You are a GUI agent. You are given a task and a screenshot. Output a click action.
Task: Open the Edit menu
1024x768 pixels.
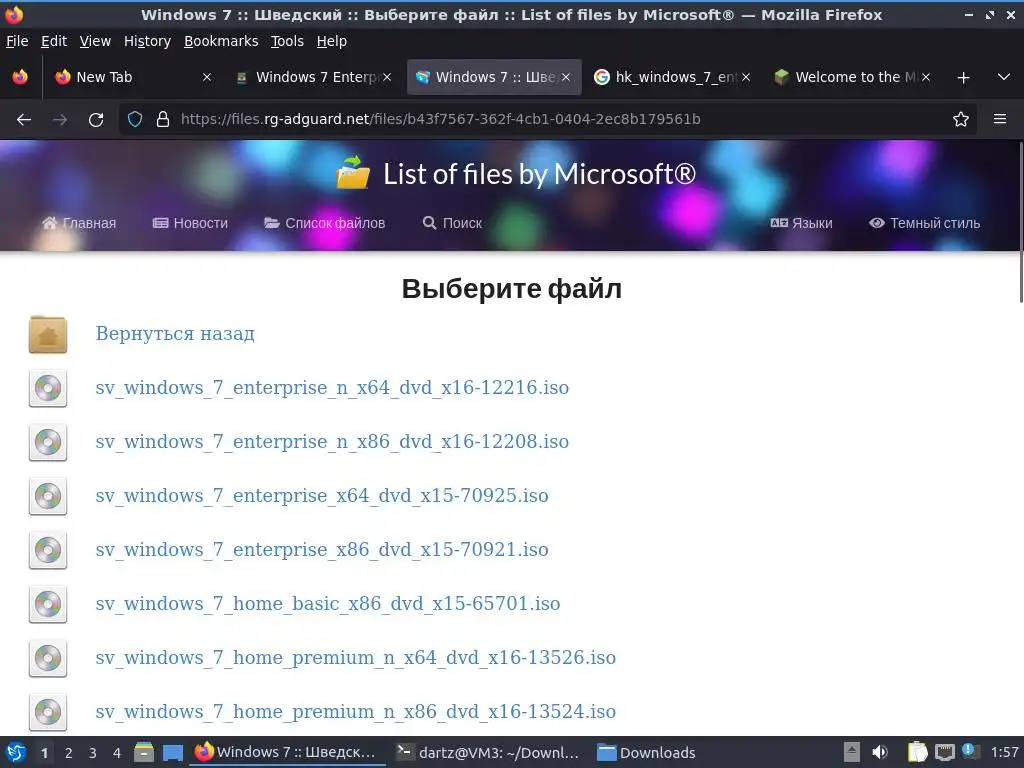coord(54,41)
